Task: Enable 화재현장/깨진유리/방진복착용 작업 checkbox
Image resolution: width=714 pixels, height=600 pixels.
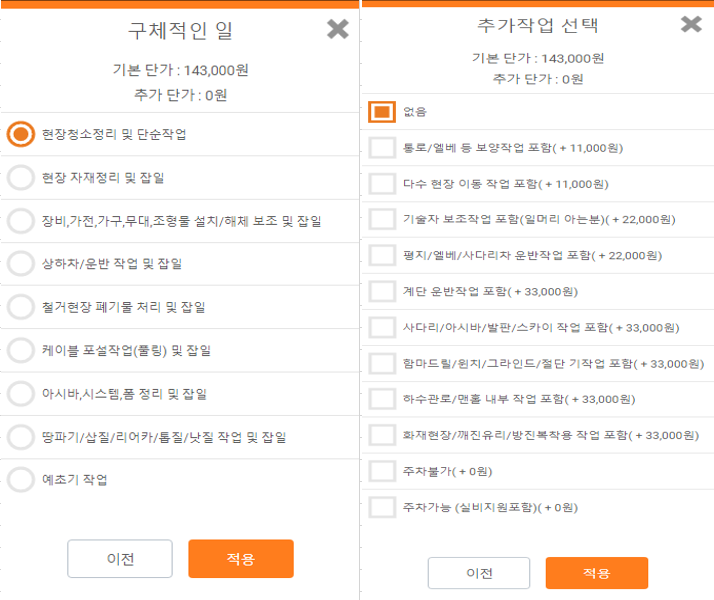Action: [382, 435]
